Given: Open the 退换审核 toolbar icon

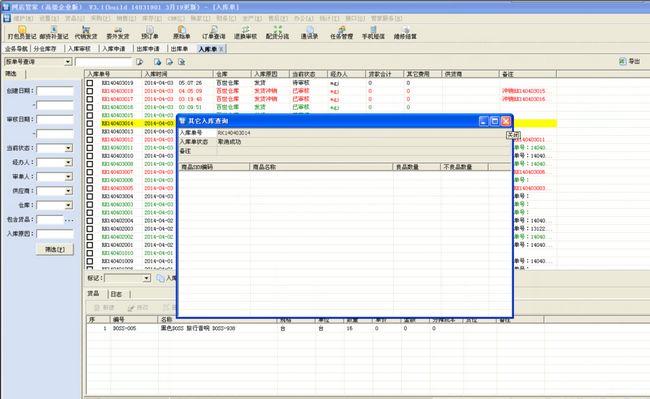Looking at the screenshot, I should point(245,32).
